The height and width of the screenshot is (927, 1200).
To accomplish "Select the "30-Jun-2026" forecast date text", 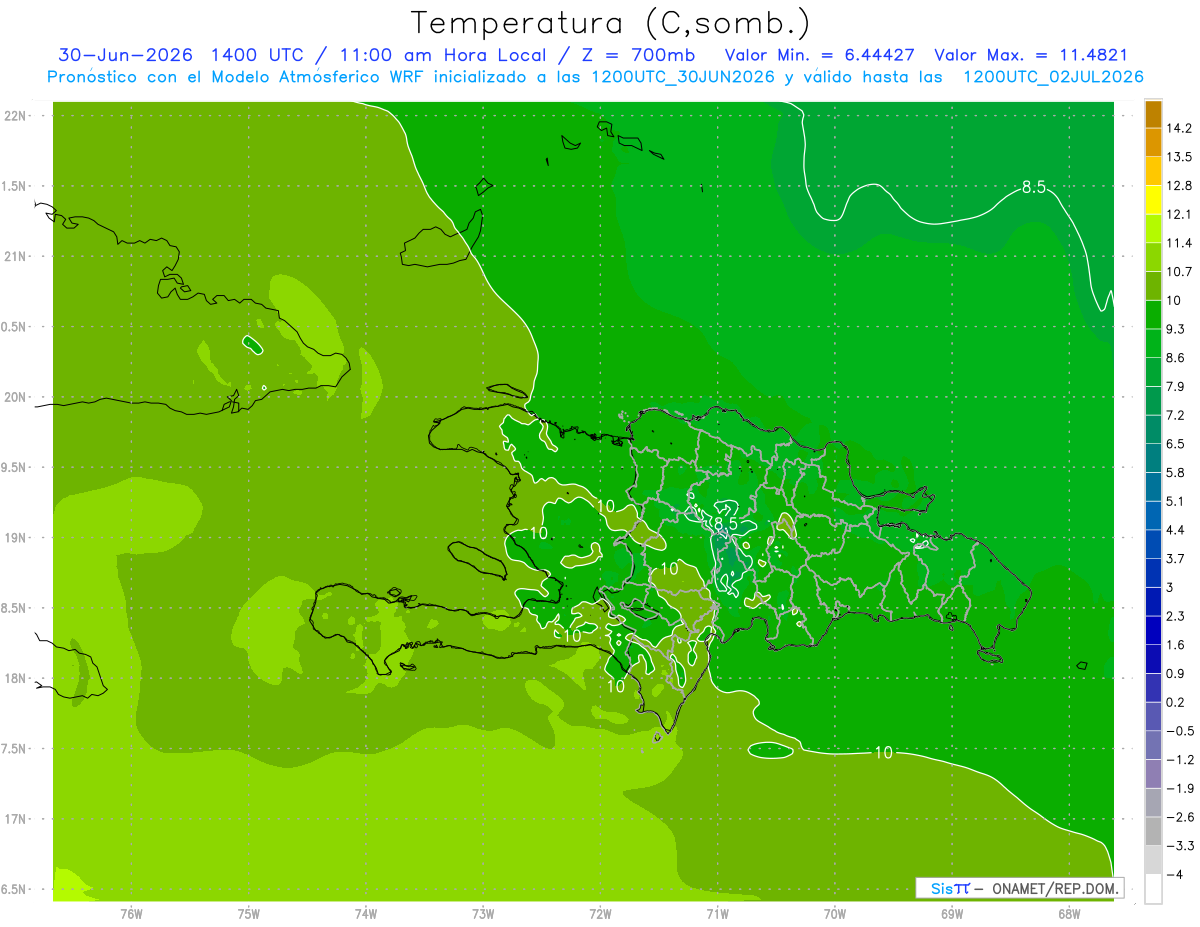I will pos(125,55).
